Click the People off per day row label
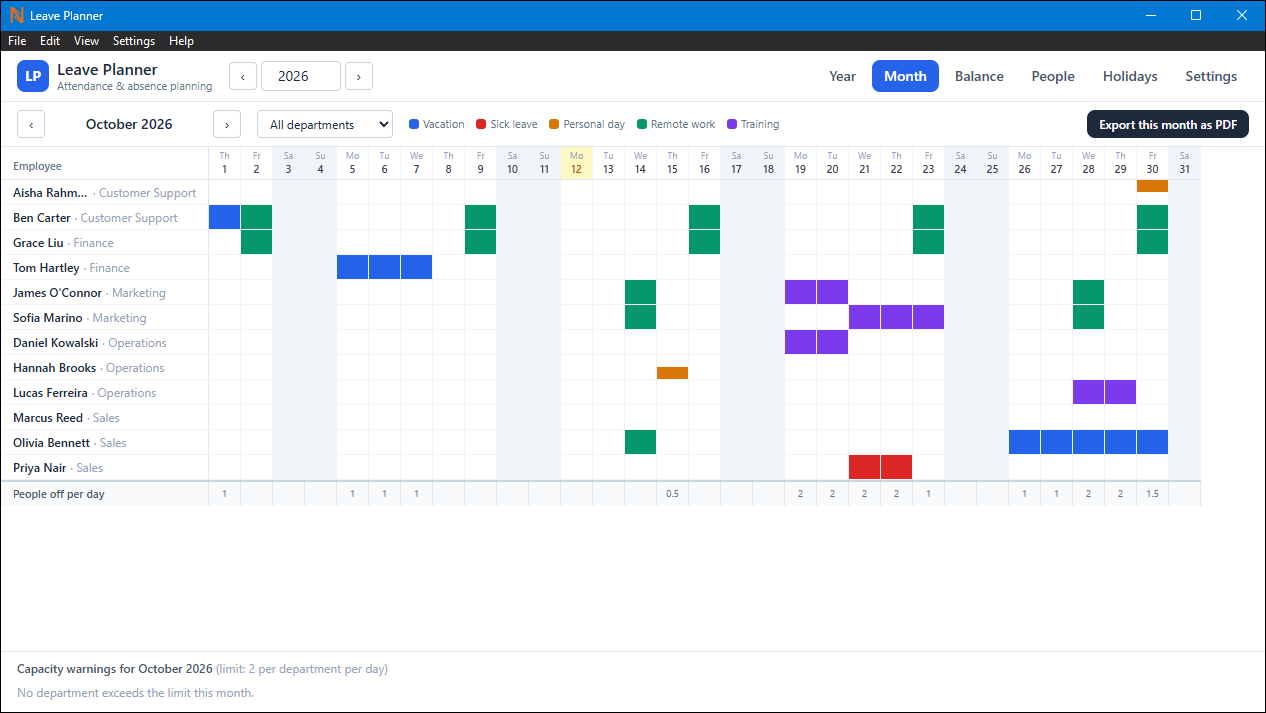1266x713 pixels. click(x=59, y=494)
